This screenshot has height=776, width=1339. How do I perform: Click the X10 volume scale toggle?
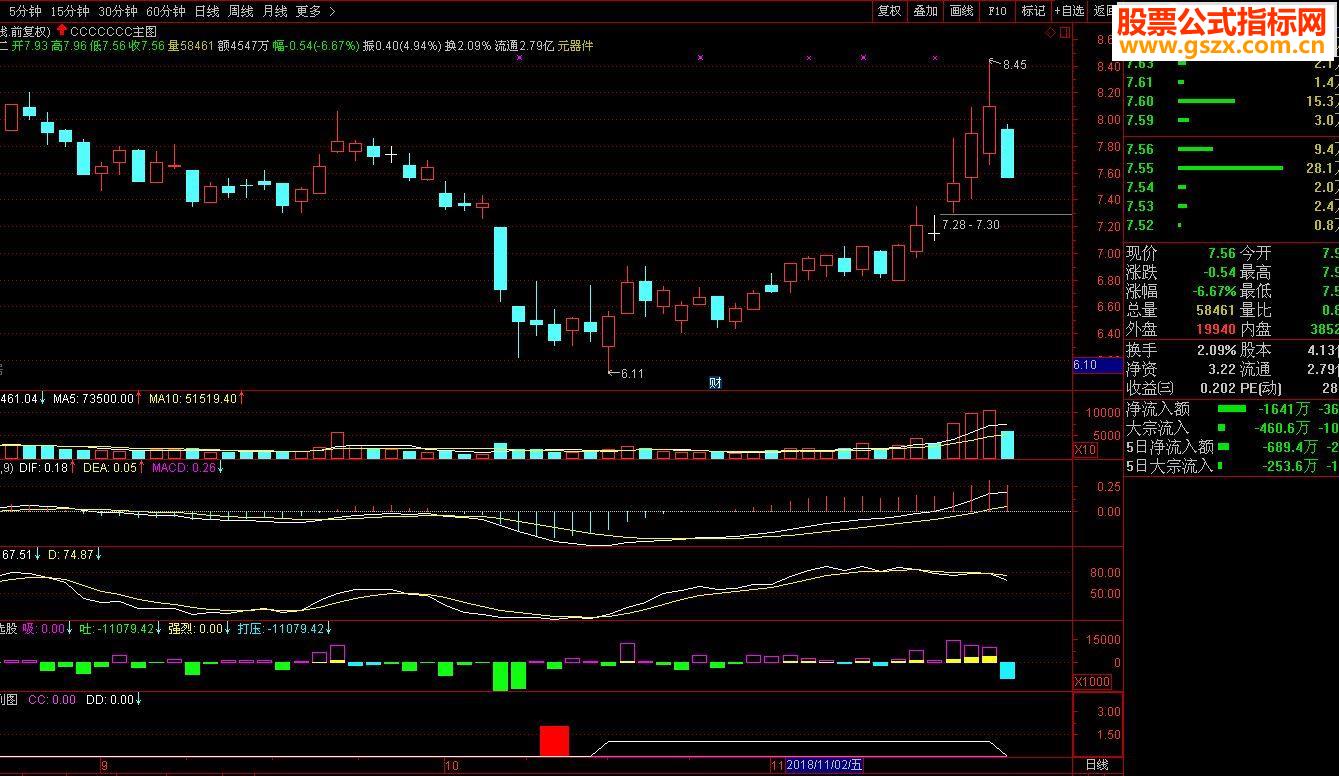point(1085,451)
